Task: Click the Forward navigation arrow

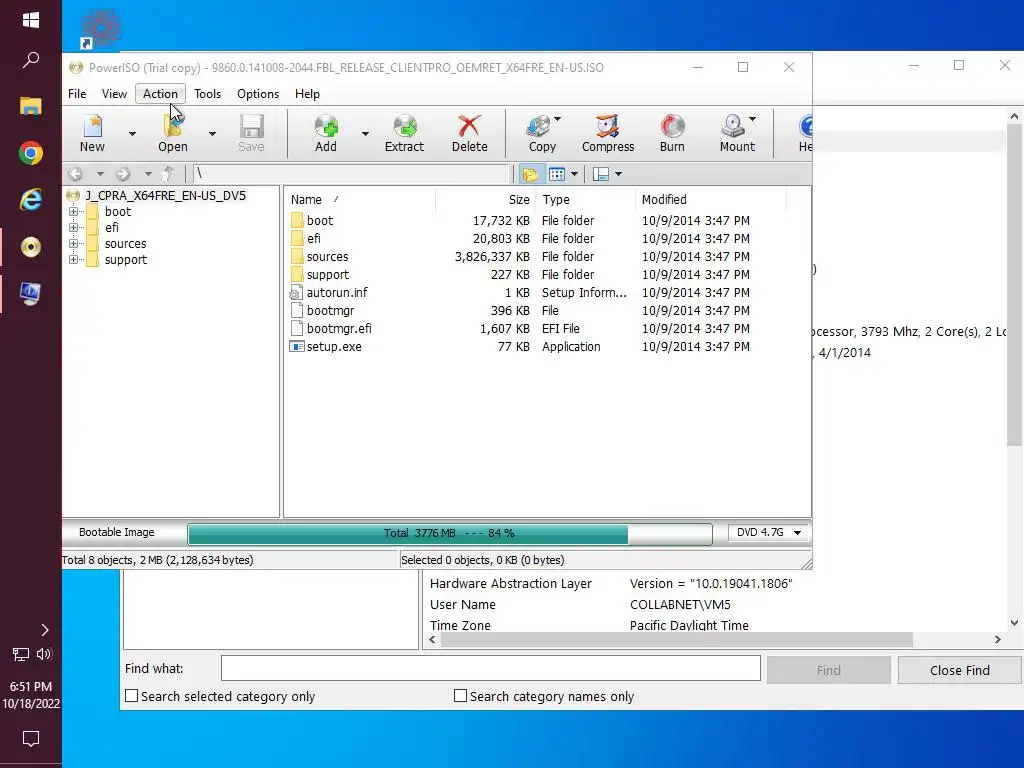Action: pyautogui.click(x=123, y=174)
